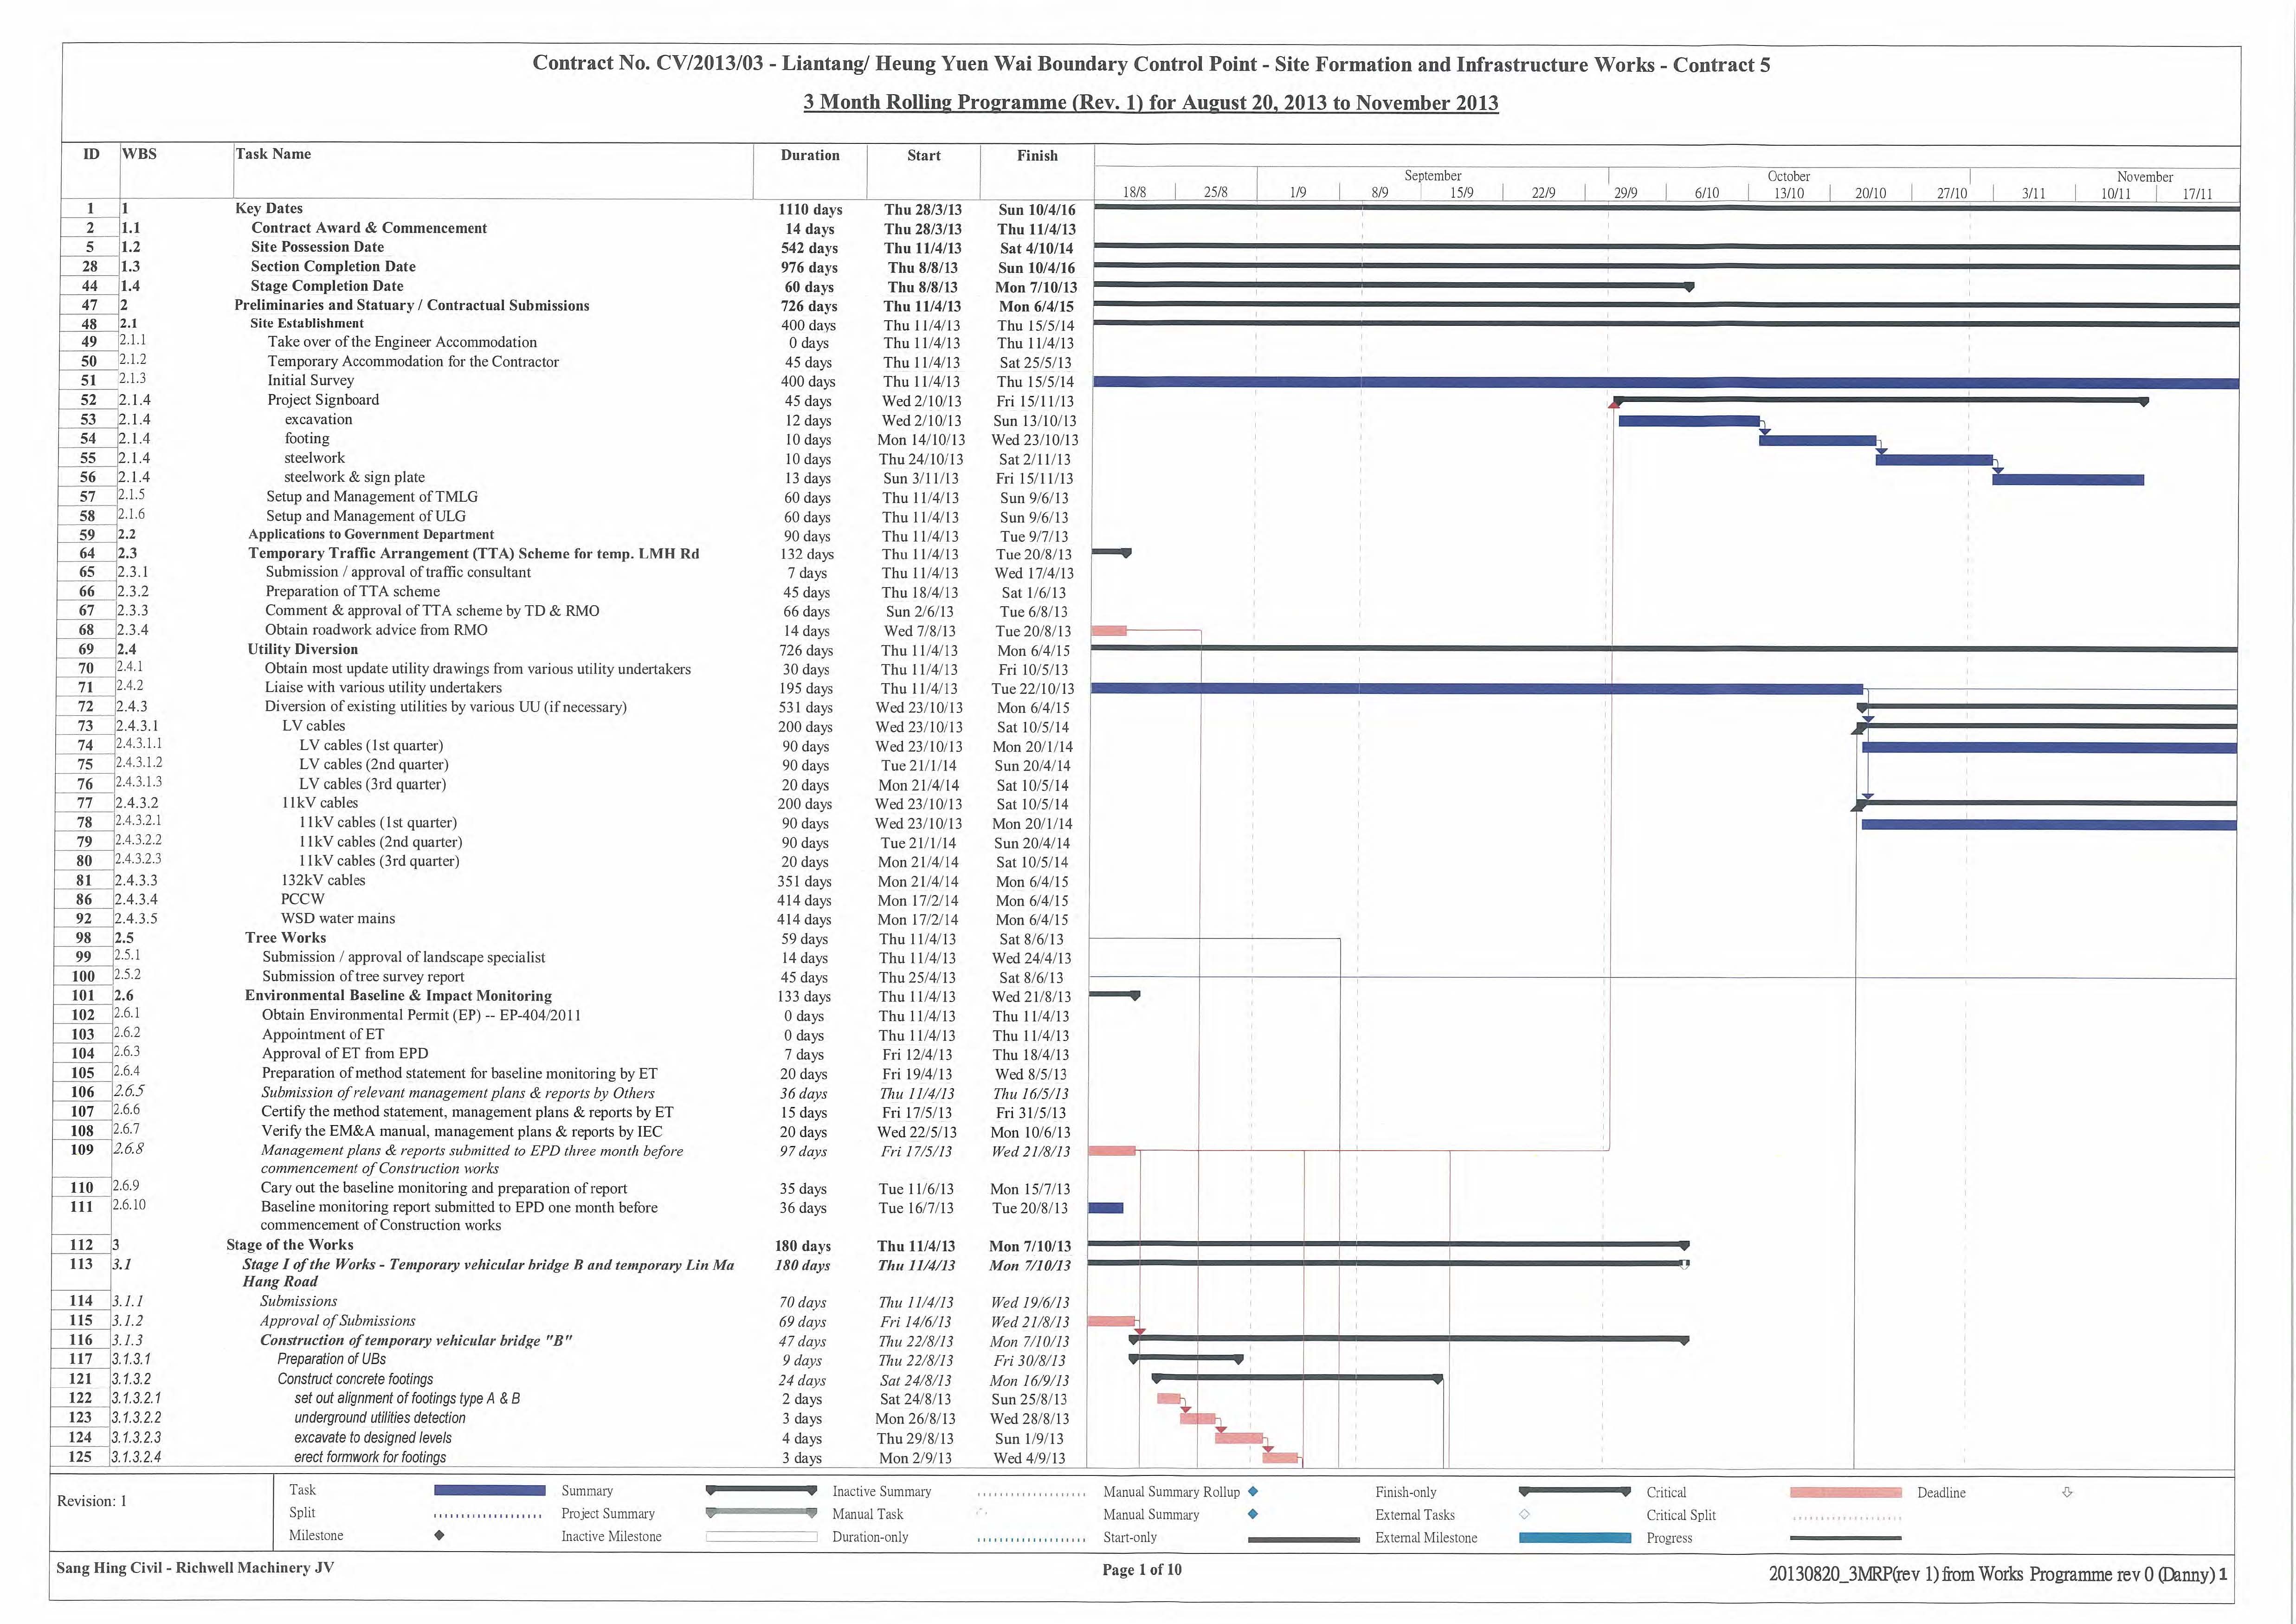This screenshot has width=2296, height=1624.
Task: Click the Summary bar sample in the legend
Action: pos(761,1490)
